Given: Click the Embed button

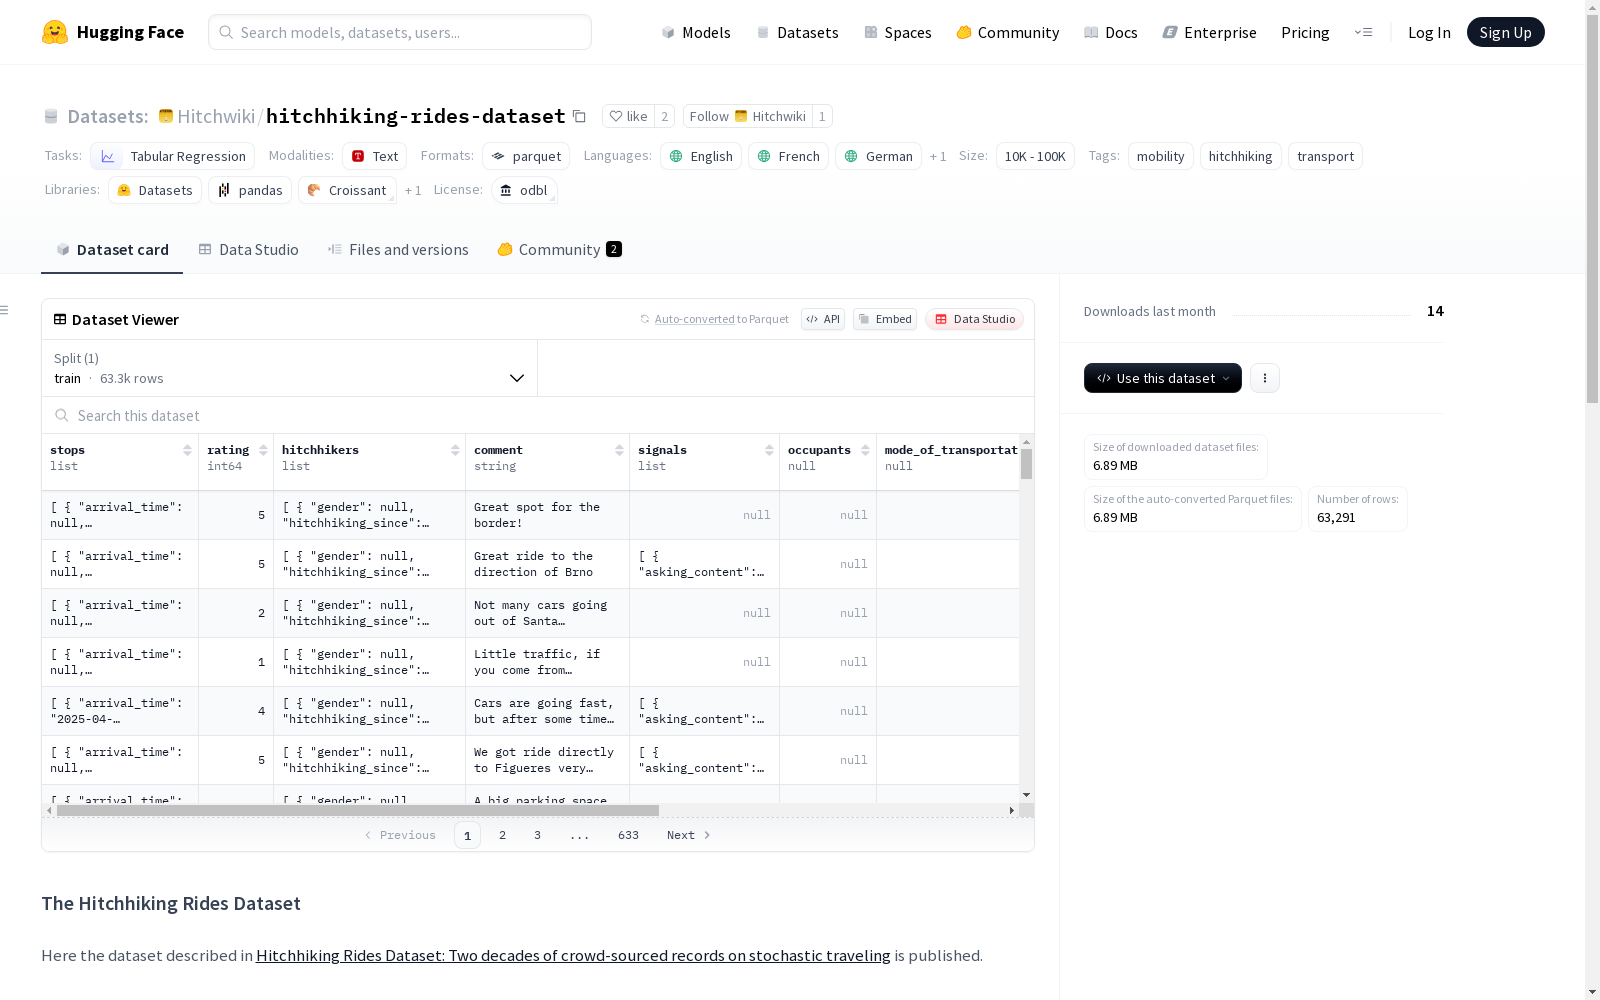Looking at the screenshot, I should pos(885,319).
